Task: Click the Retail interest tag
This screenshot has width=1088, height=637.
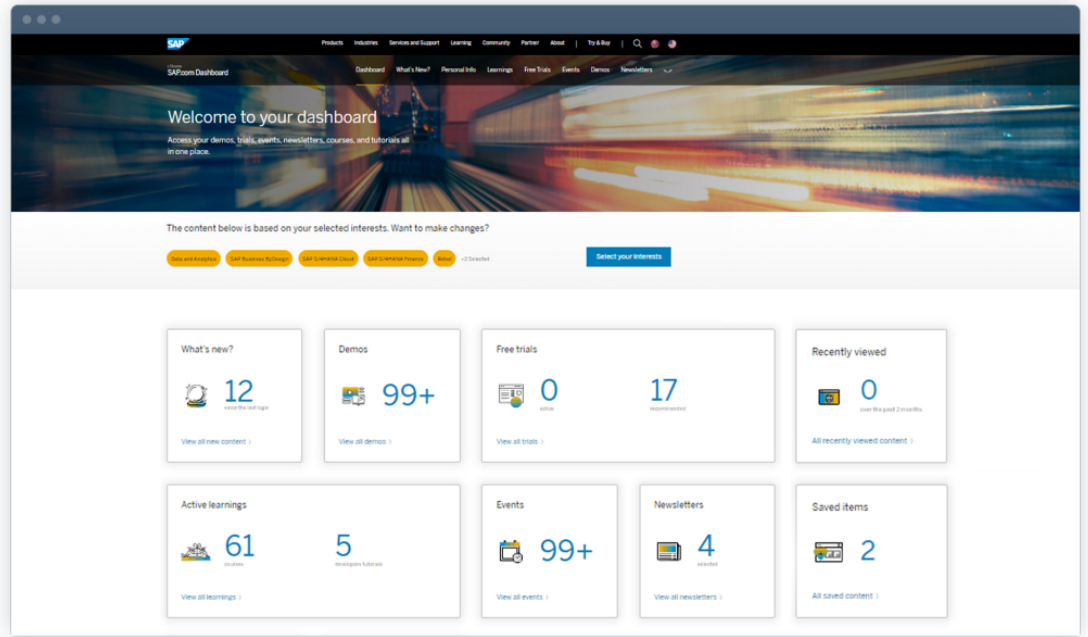Action: point(444,259)
